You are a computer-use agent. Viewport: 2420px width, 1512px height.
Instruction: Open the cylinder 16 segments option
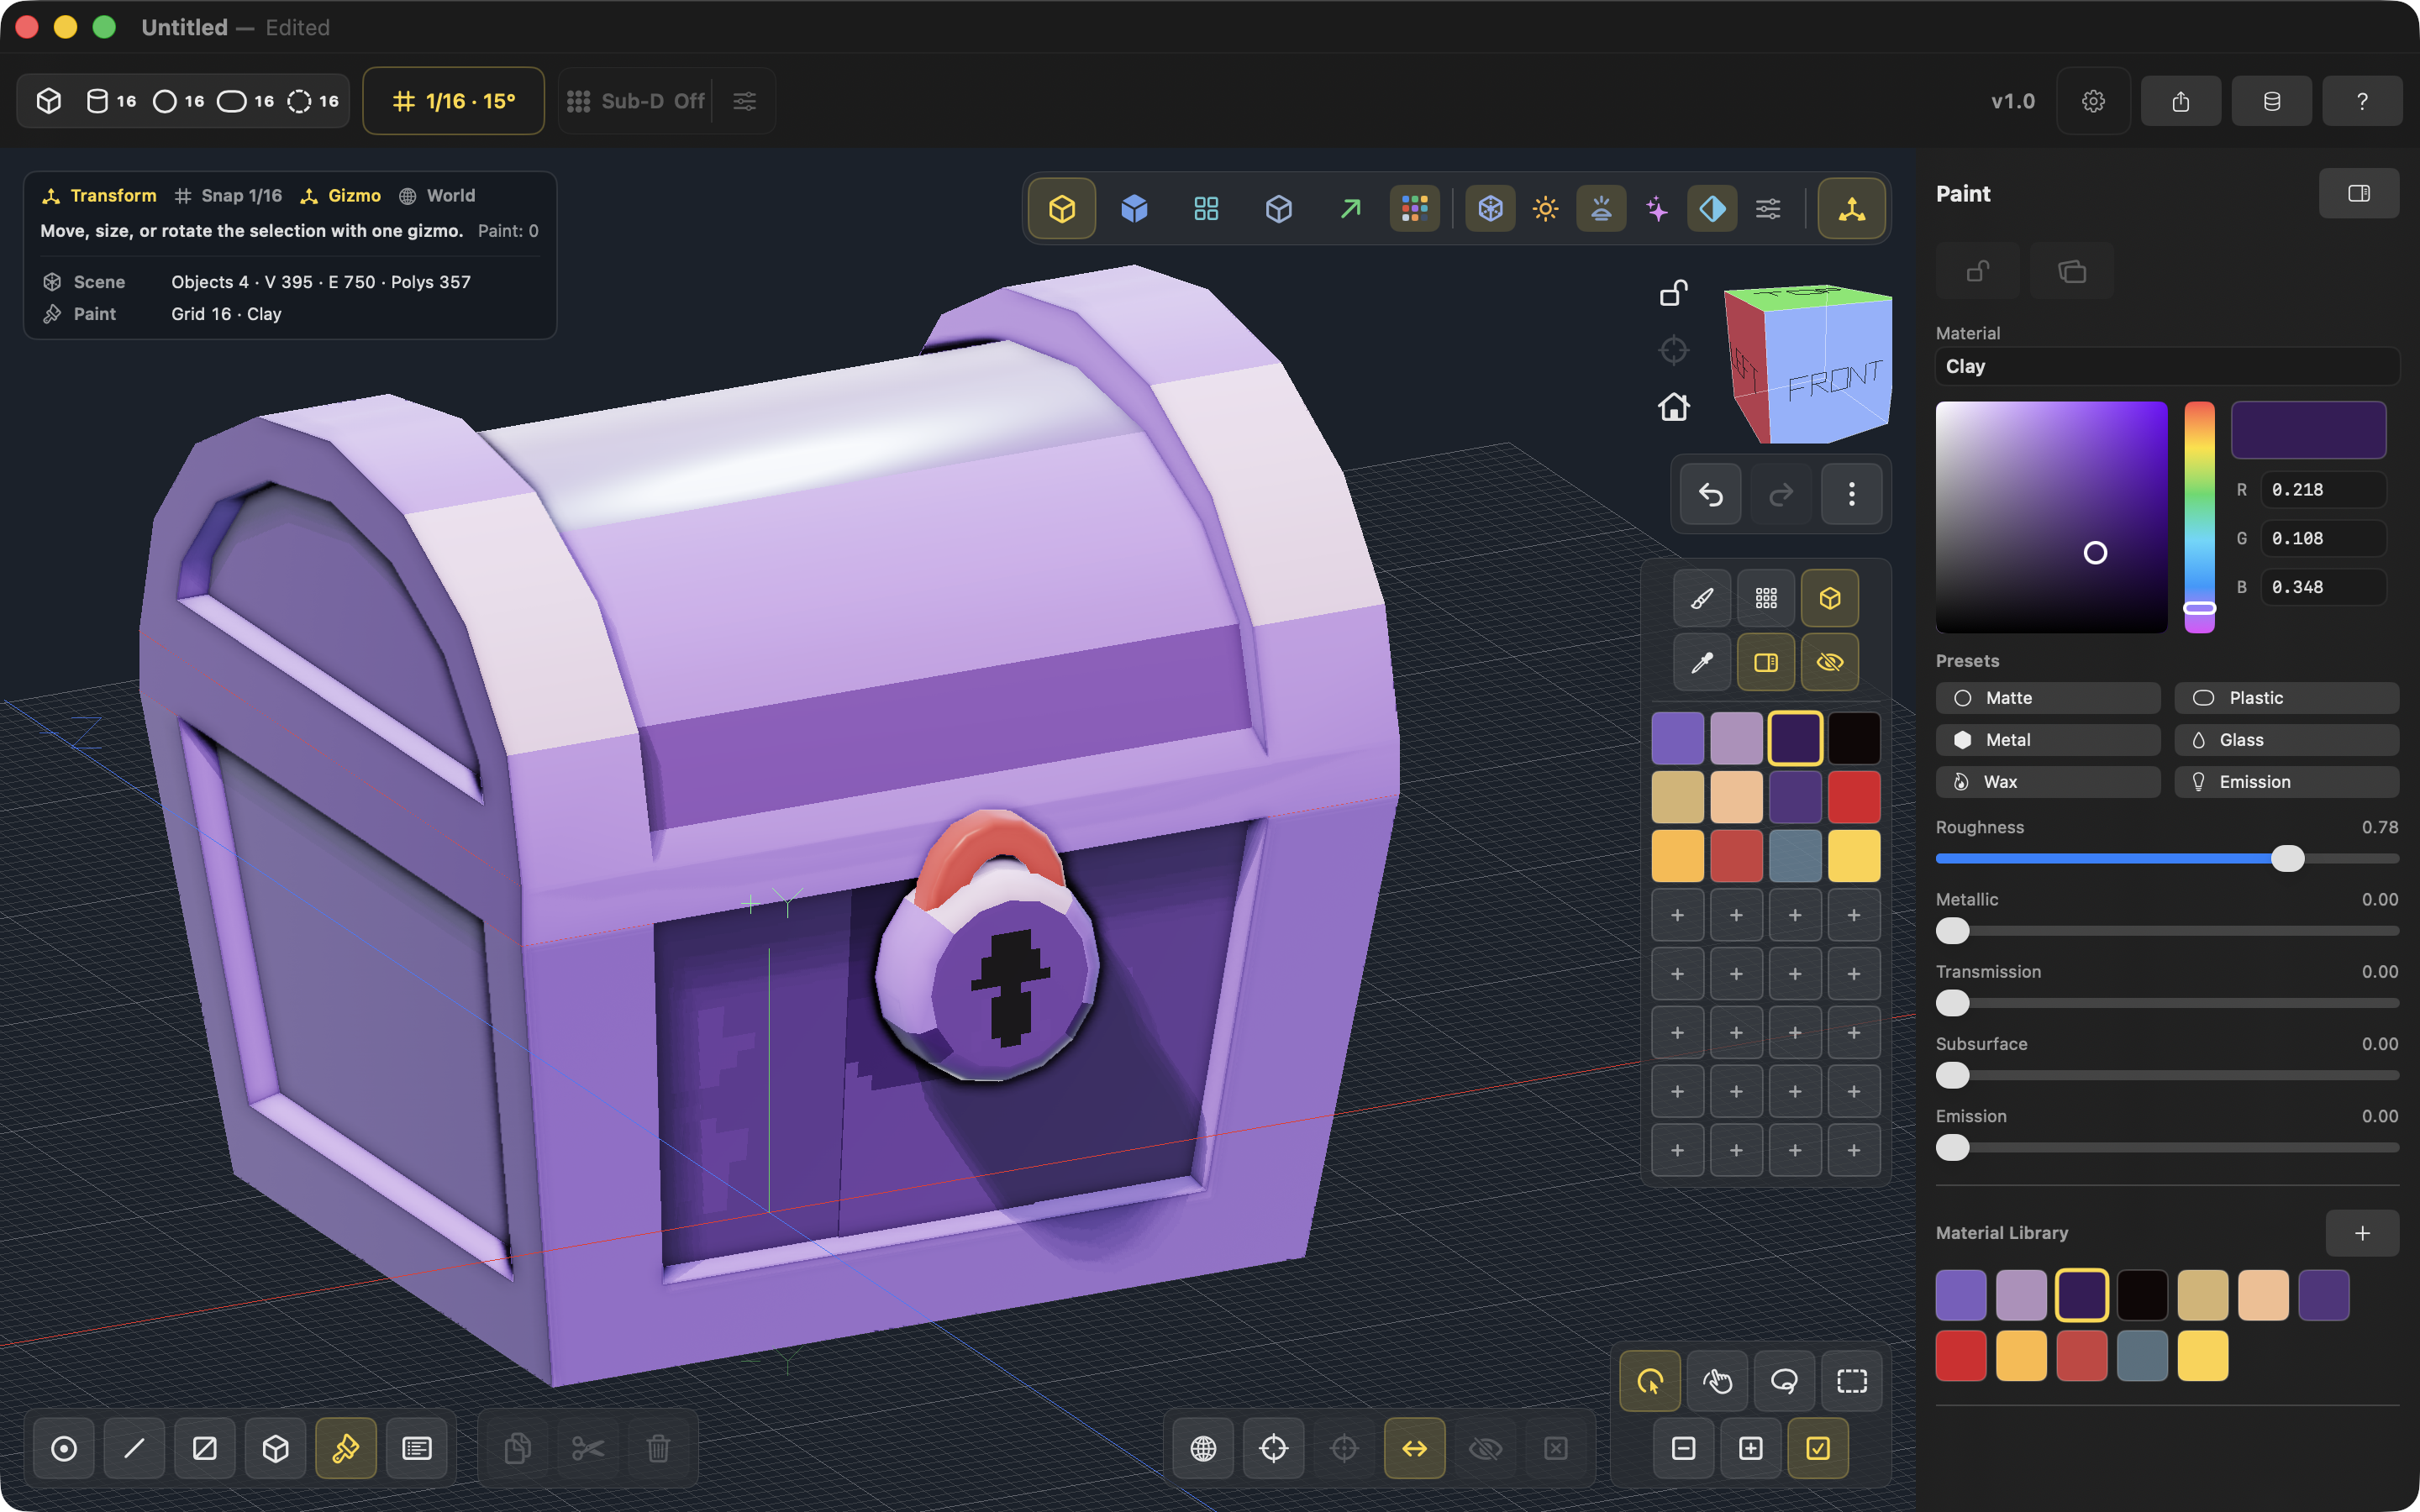[110, 101]
